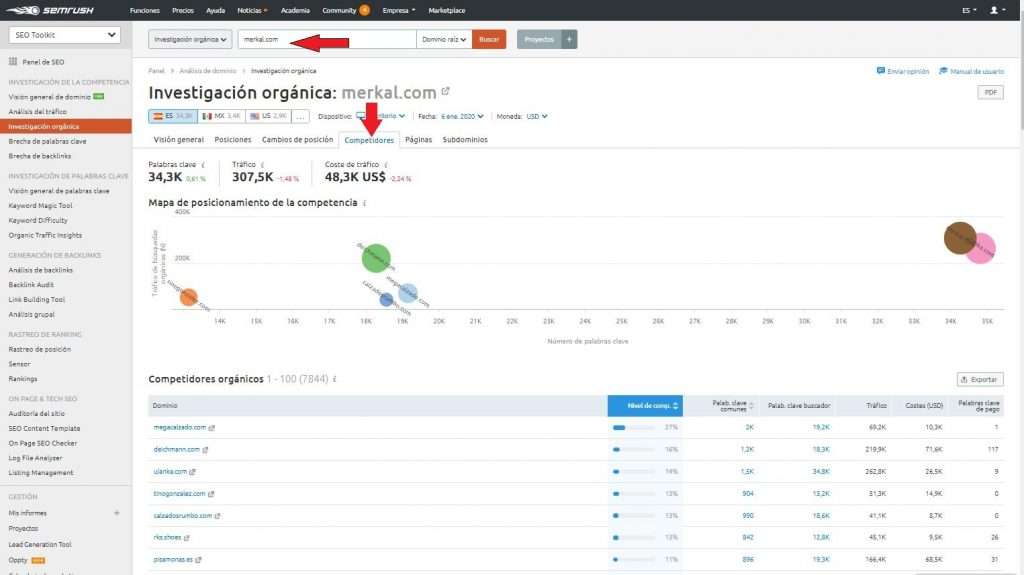1024x575 pixels.
Task: Open external link icon for calzadosrumbo.com
Action: point(217,516)
